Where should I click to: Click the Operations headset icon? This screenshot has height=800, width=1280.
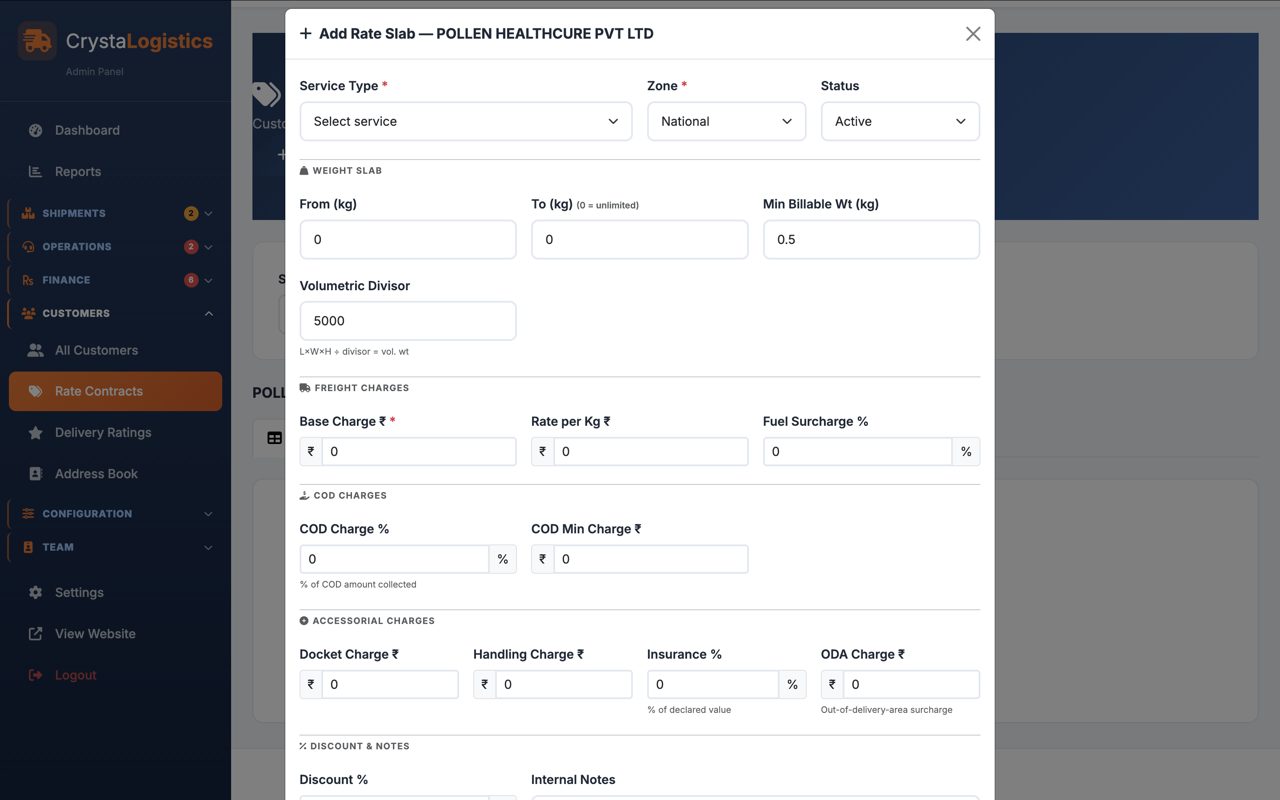tap(28, 247)
